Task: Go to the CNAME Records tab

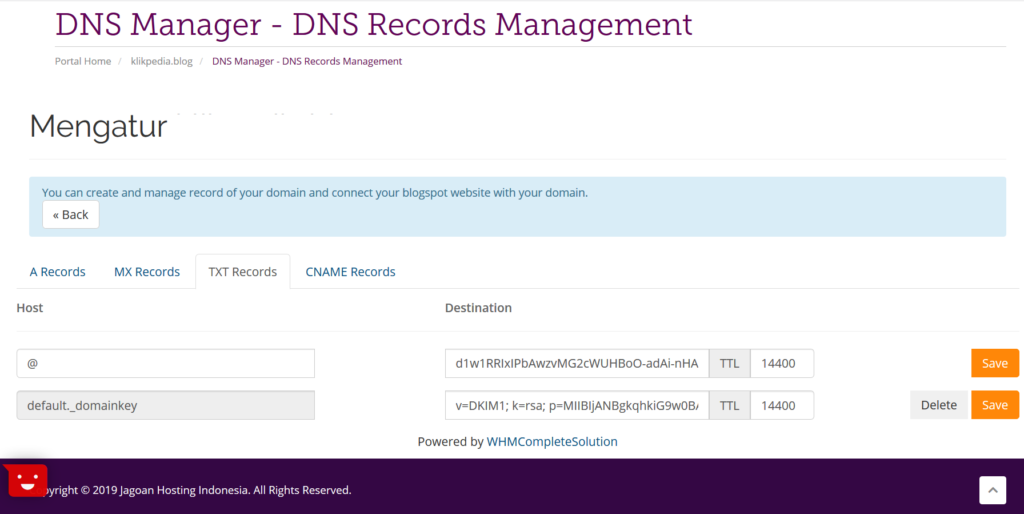Action: (350, 272)
